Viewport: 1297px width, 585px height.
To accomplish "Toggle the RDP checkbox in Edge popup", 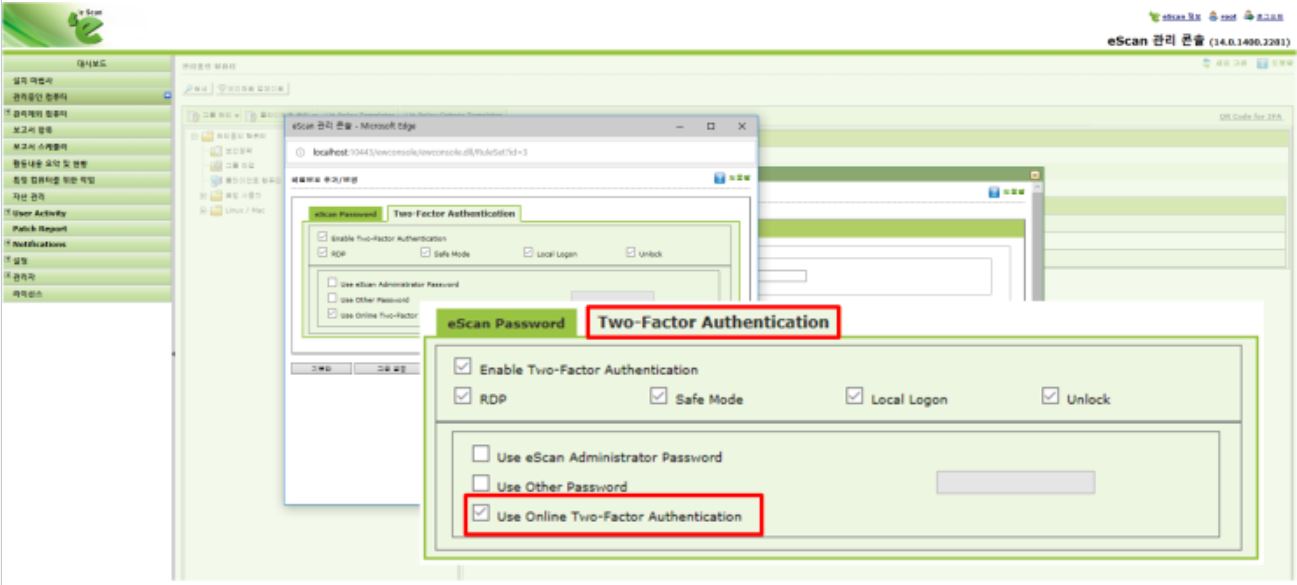I will pyautogui.click(x=320, y=254).
